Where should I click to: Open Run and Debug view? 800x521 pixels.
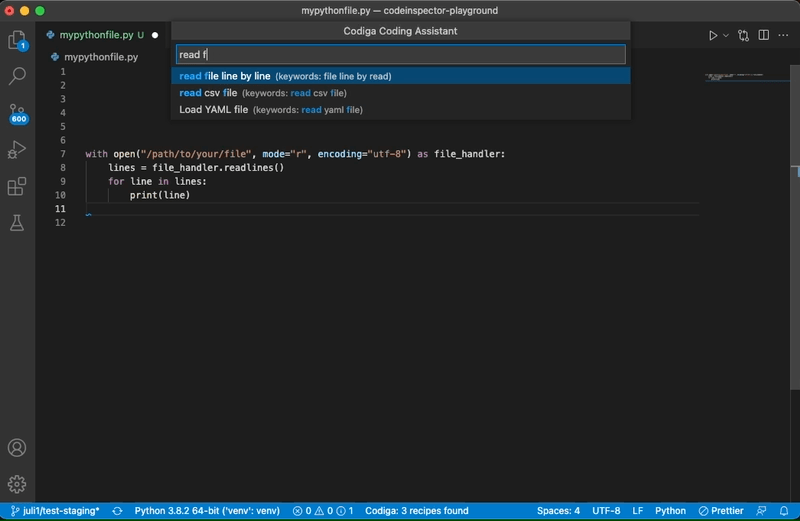(x=17, y=150)
